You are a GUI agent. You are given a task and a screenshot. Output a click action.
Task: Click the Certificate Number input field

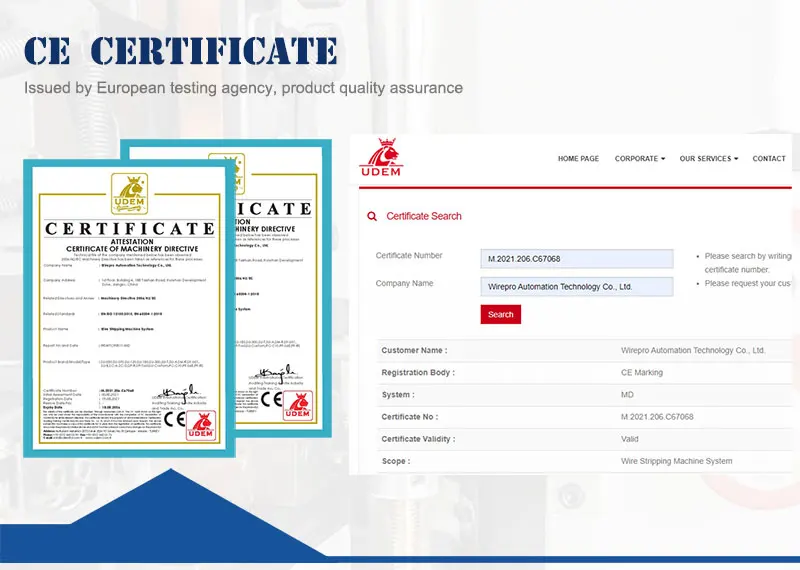click(x=577, y=259)
